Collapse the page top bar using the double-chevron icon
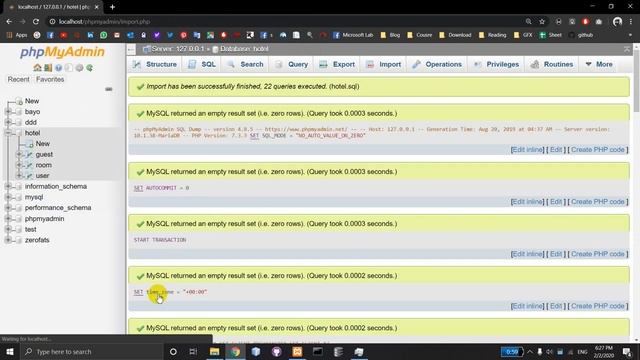Image resolution: width=640 pixels, height=360 pixels. [x=627, y=49]
